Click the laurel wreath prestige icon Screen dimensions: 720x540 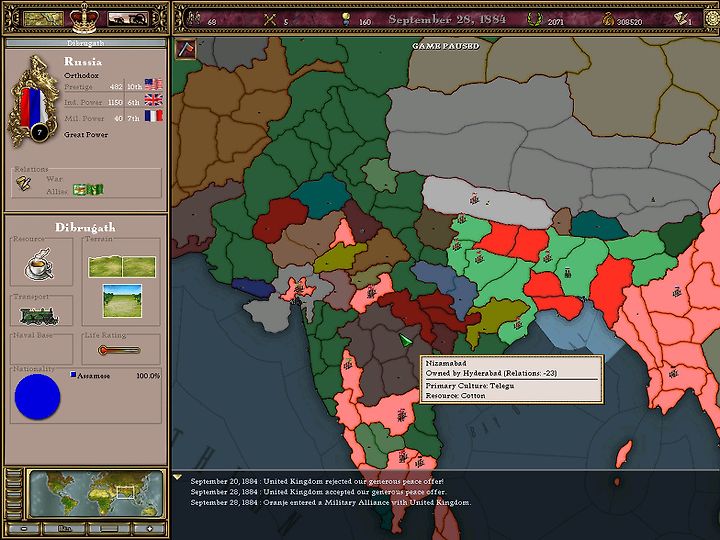tap(534, 19)
